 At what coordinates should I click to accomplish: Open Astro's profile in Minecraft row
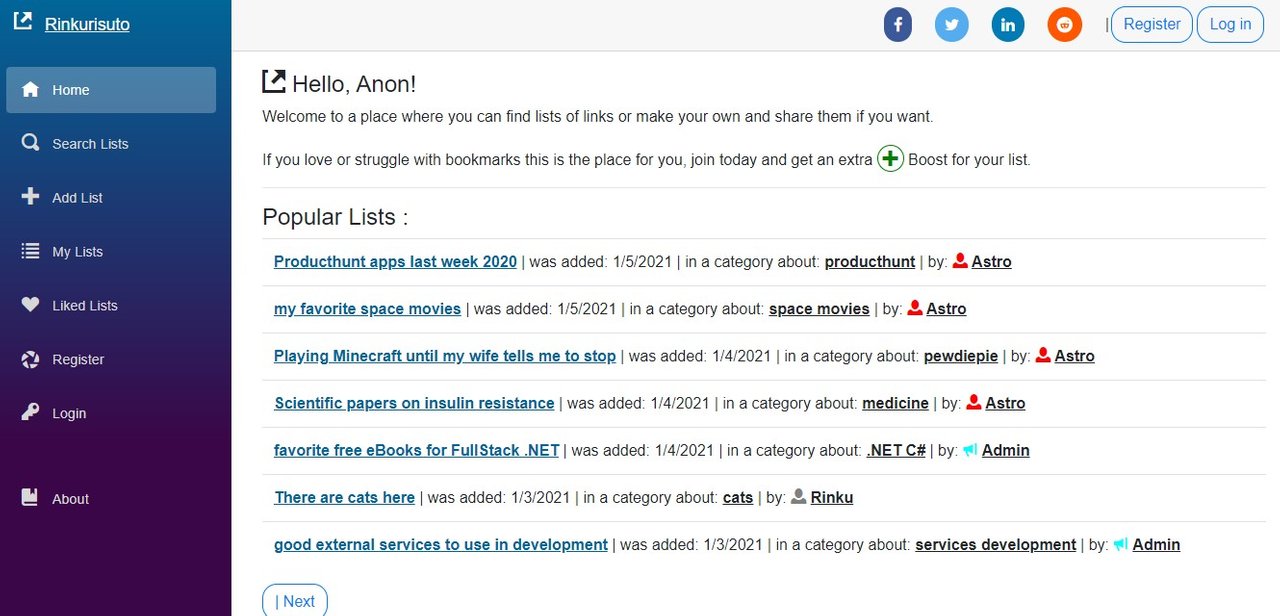1075,356
